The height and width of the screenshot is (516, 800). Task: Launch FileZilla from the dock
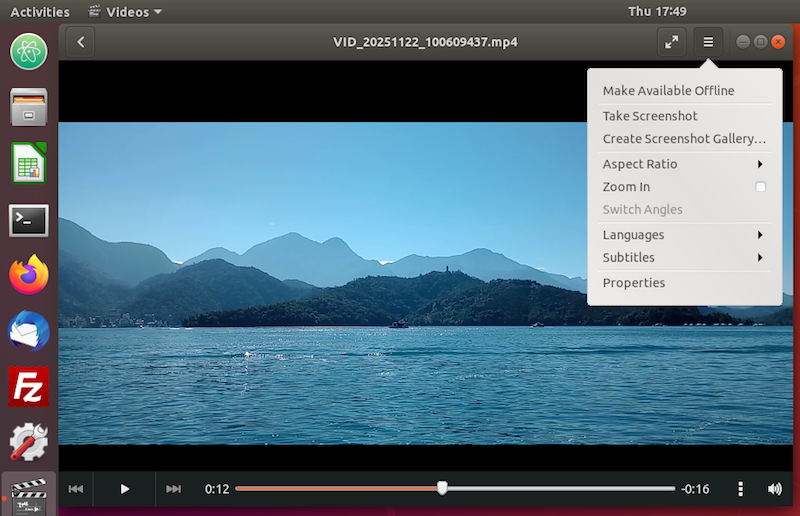[29, 387]
